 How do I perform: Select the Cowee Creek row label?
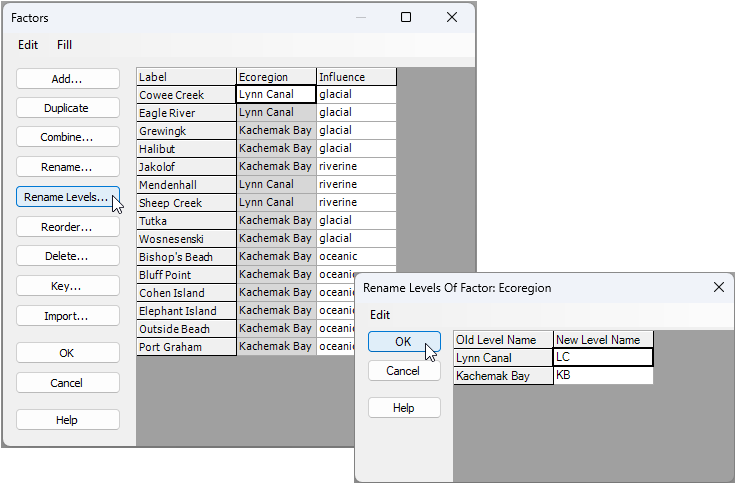(186, 95)
